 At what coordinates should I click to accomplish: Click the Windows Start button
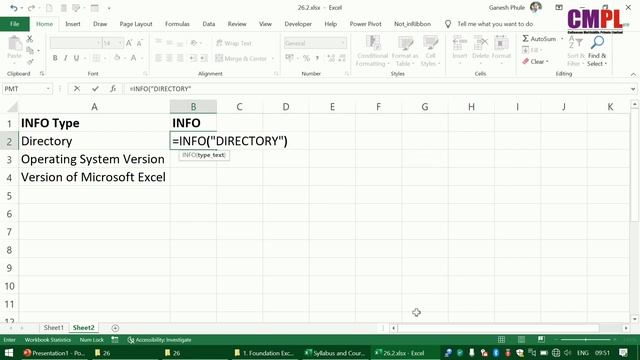coord(9,353)
